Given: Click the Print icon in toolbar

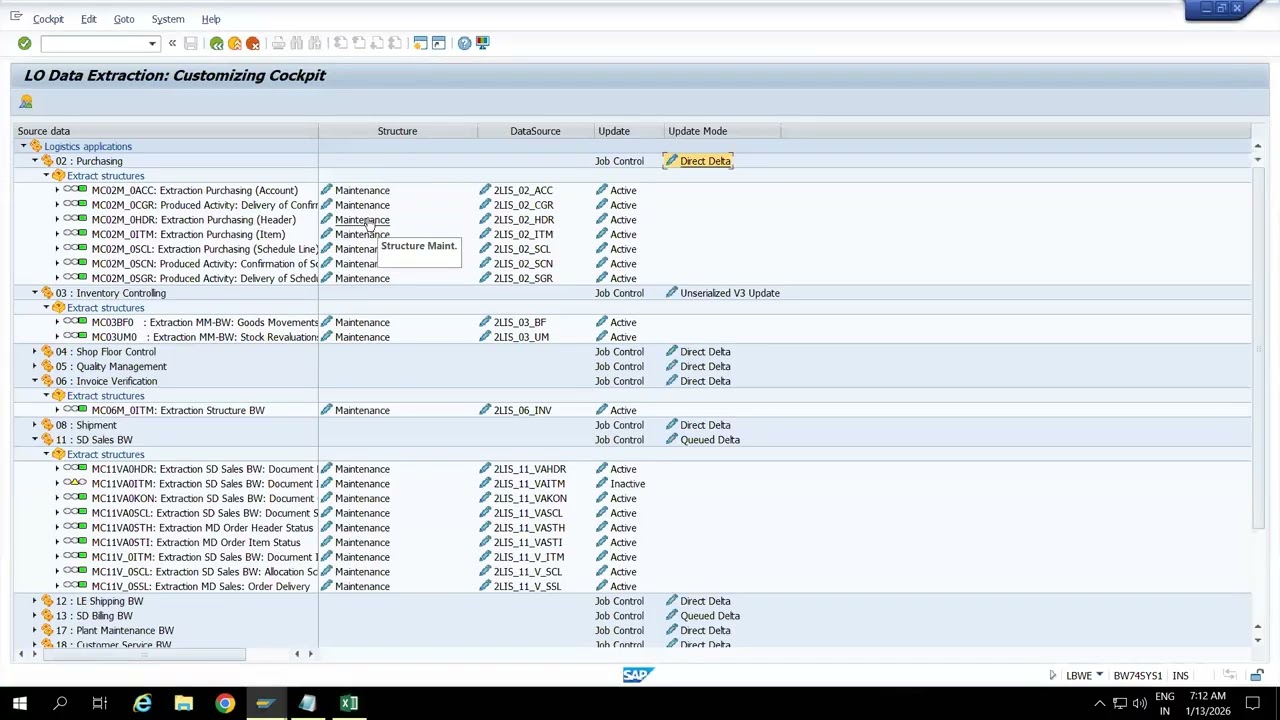Looking at the screenshot, I should click(x=278, y=43).
